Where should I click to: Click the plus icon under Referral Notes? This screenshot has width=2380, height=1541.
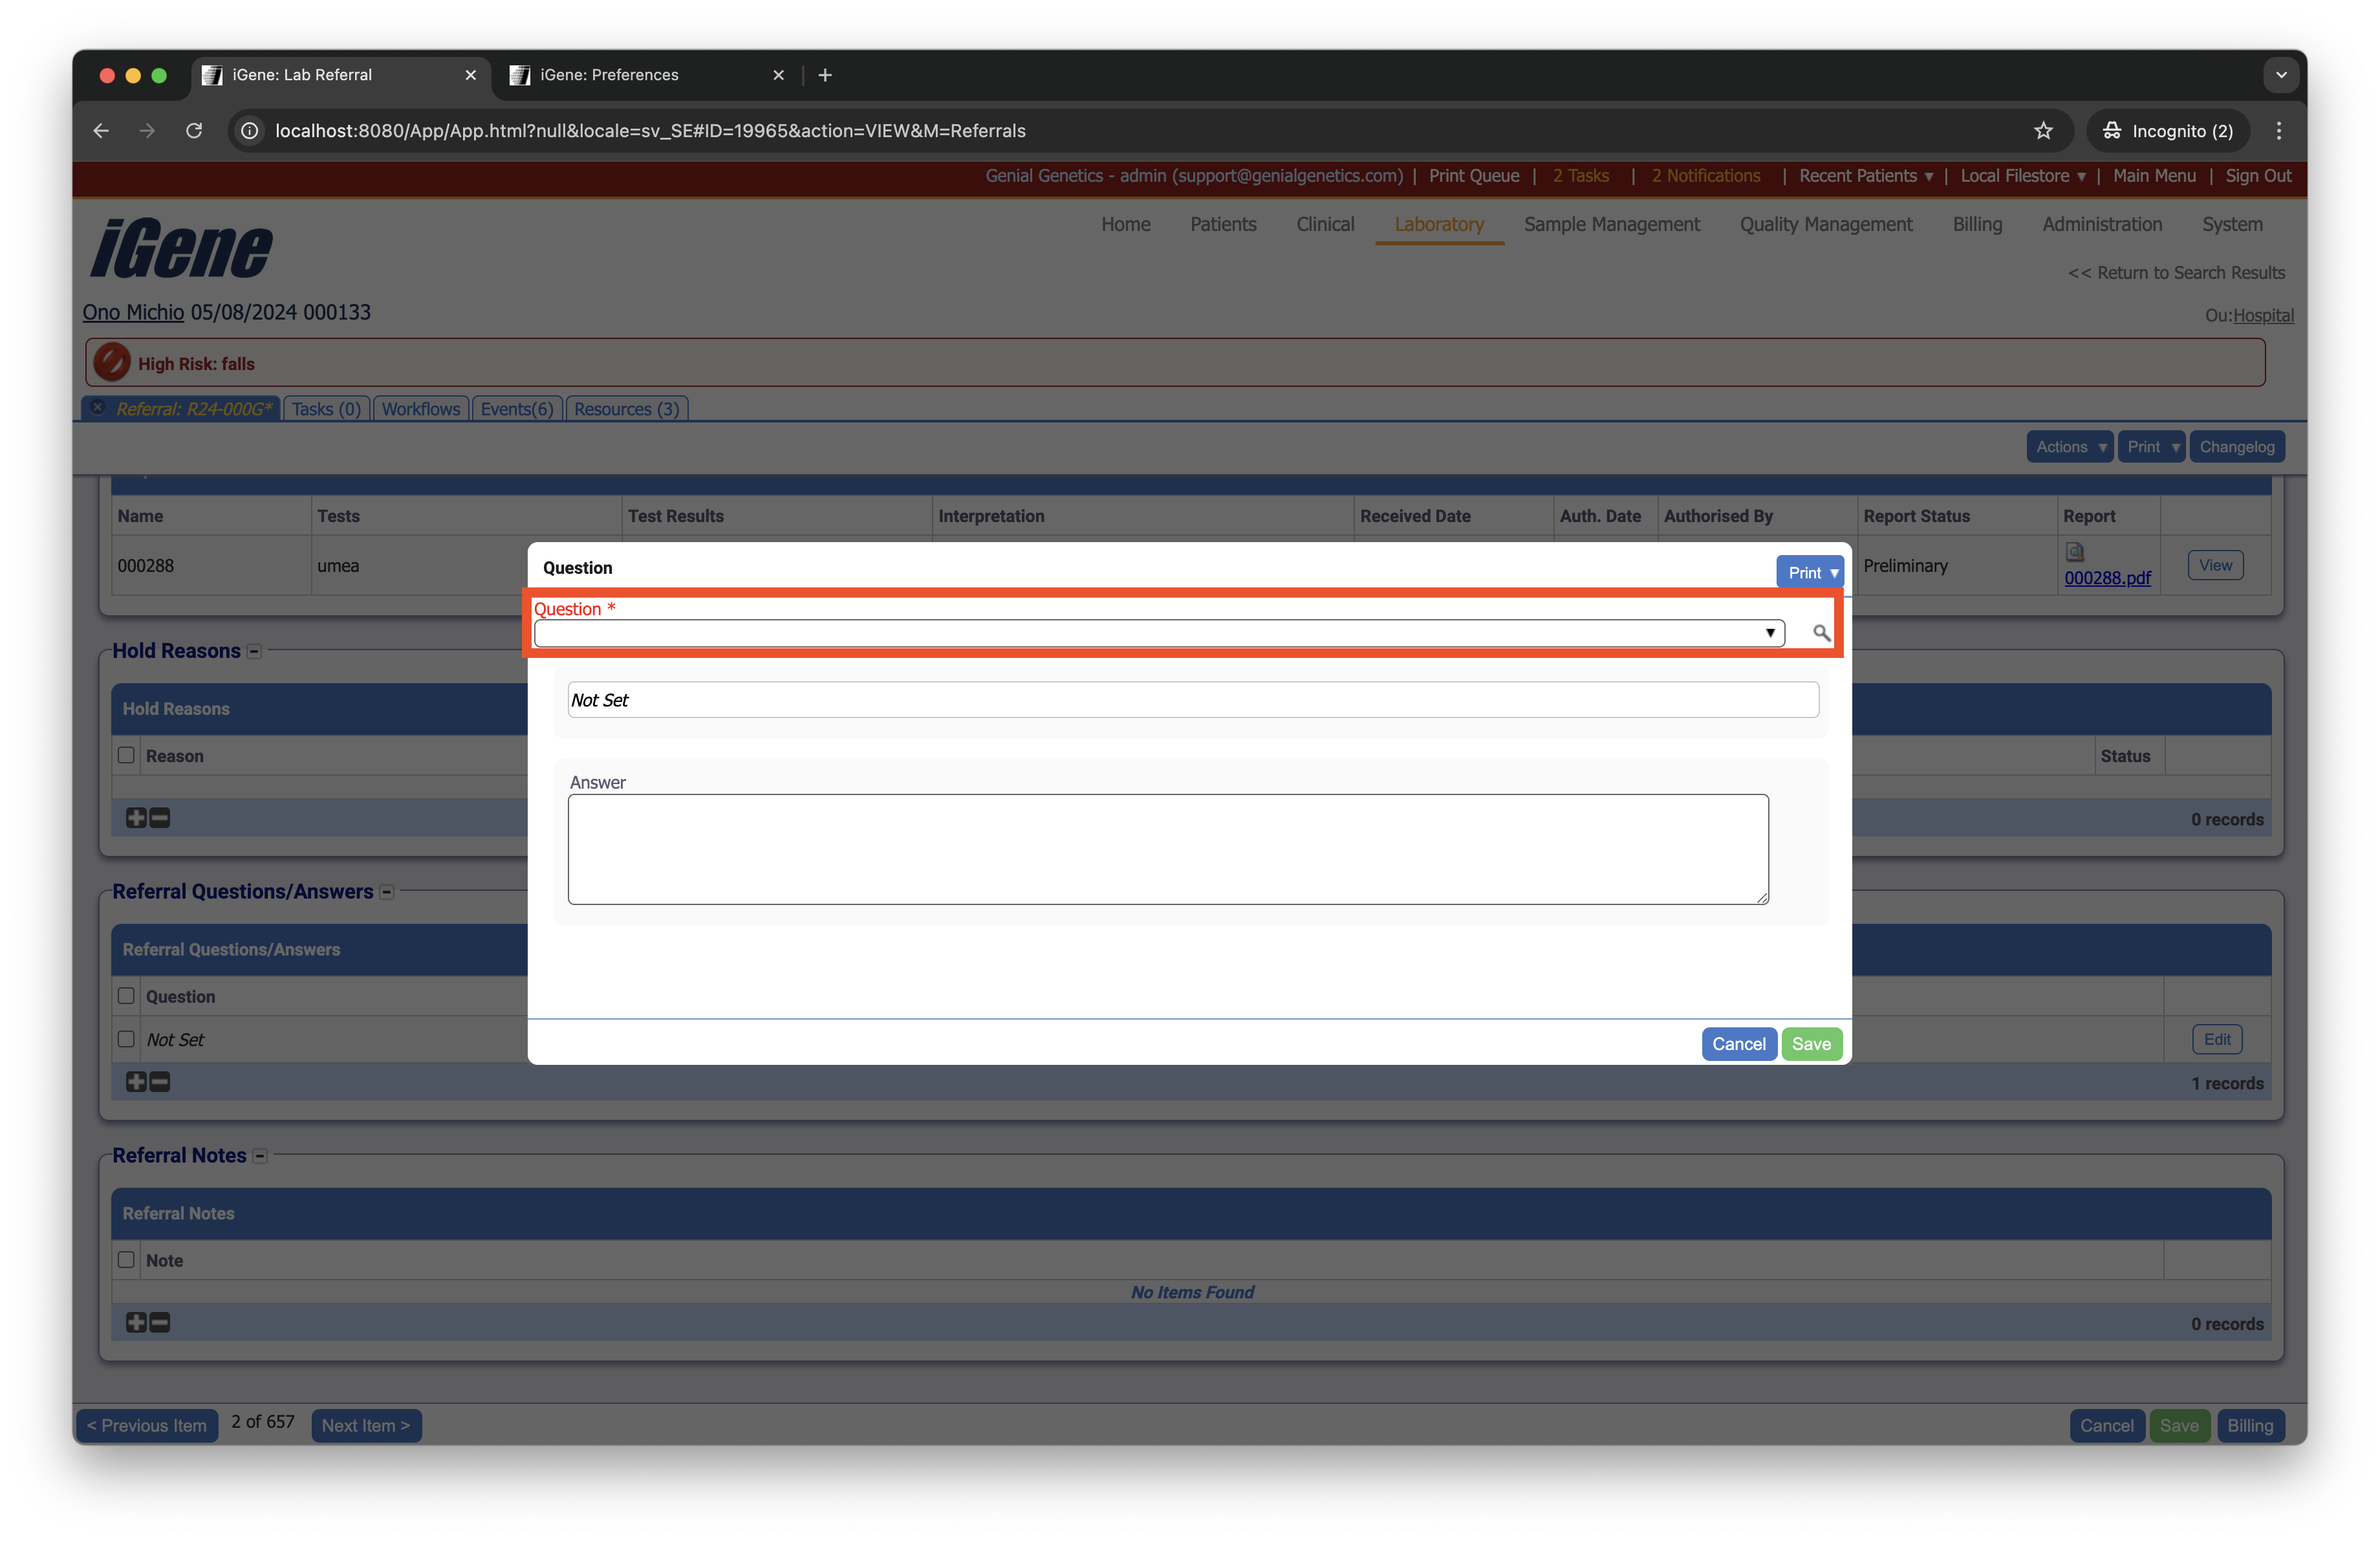coord(136,1323)
